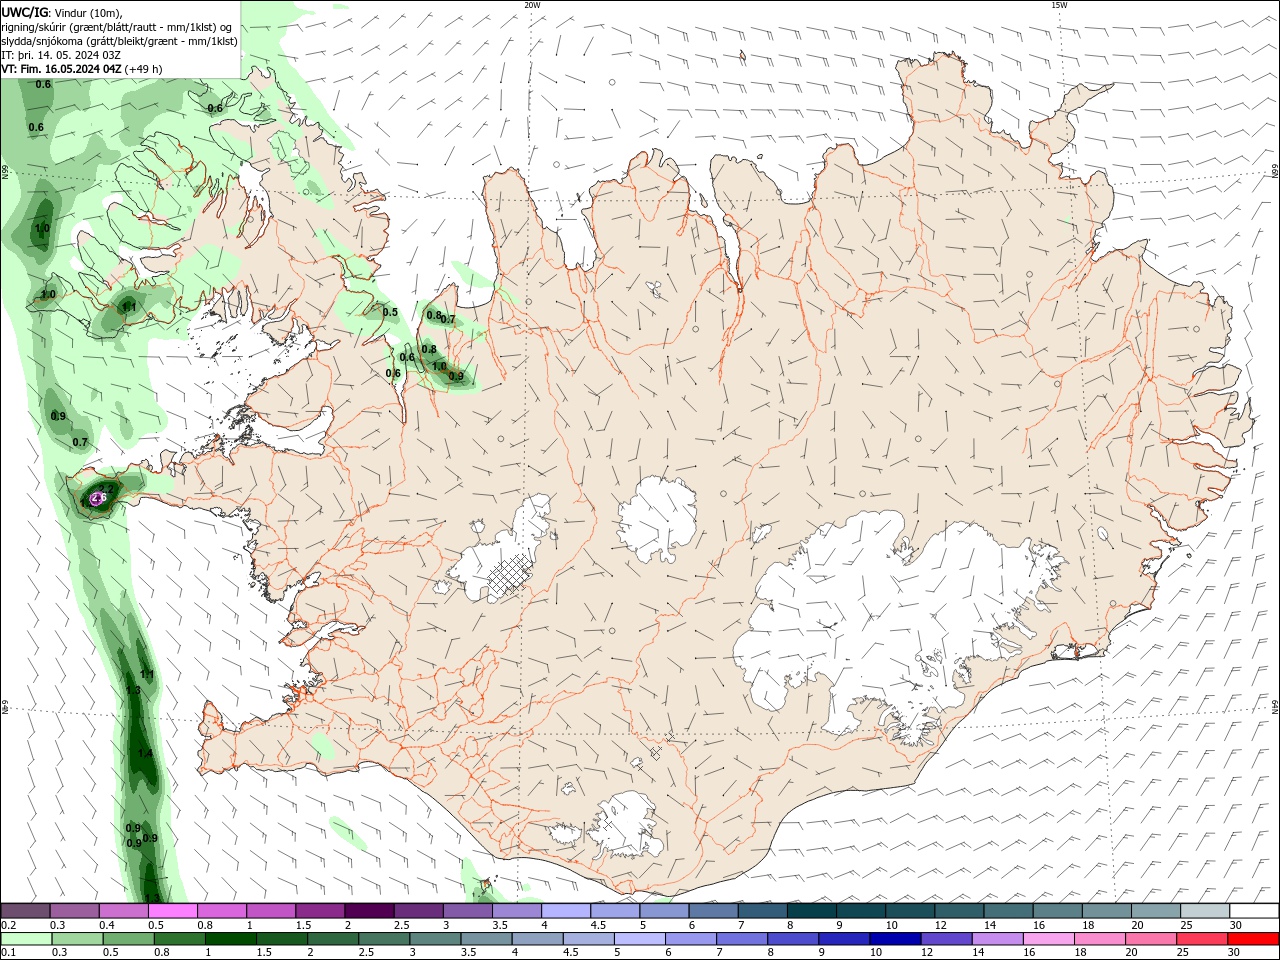Click the '30' label under the upper legend row
This screenshot has height=960, width=1280.
(1236, 925)
